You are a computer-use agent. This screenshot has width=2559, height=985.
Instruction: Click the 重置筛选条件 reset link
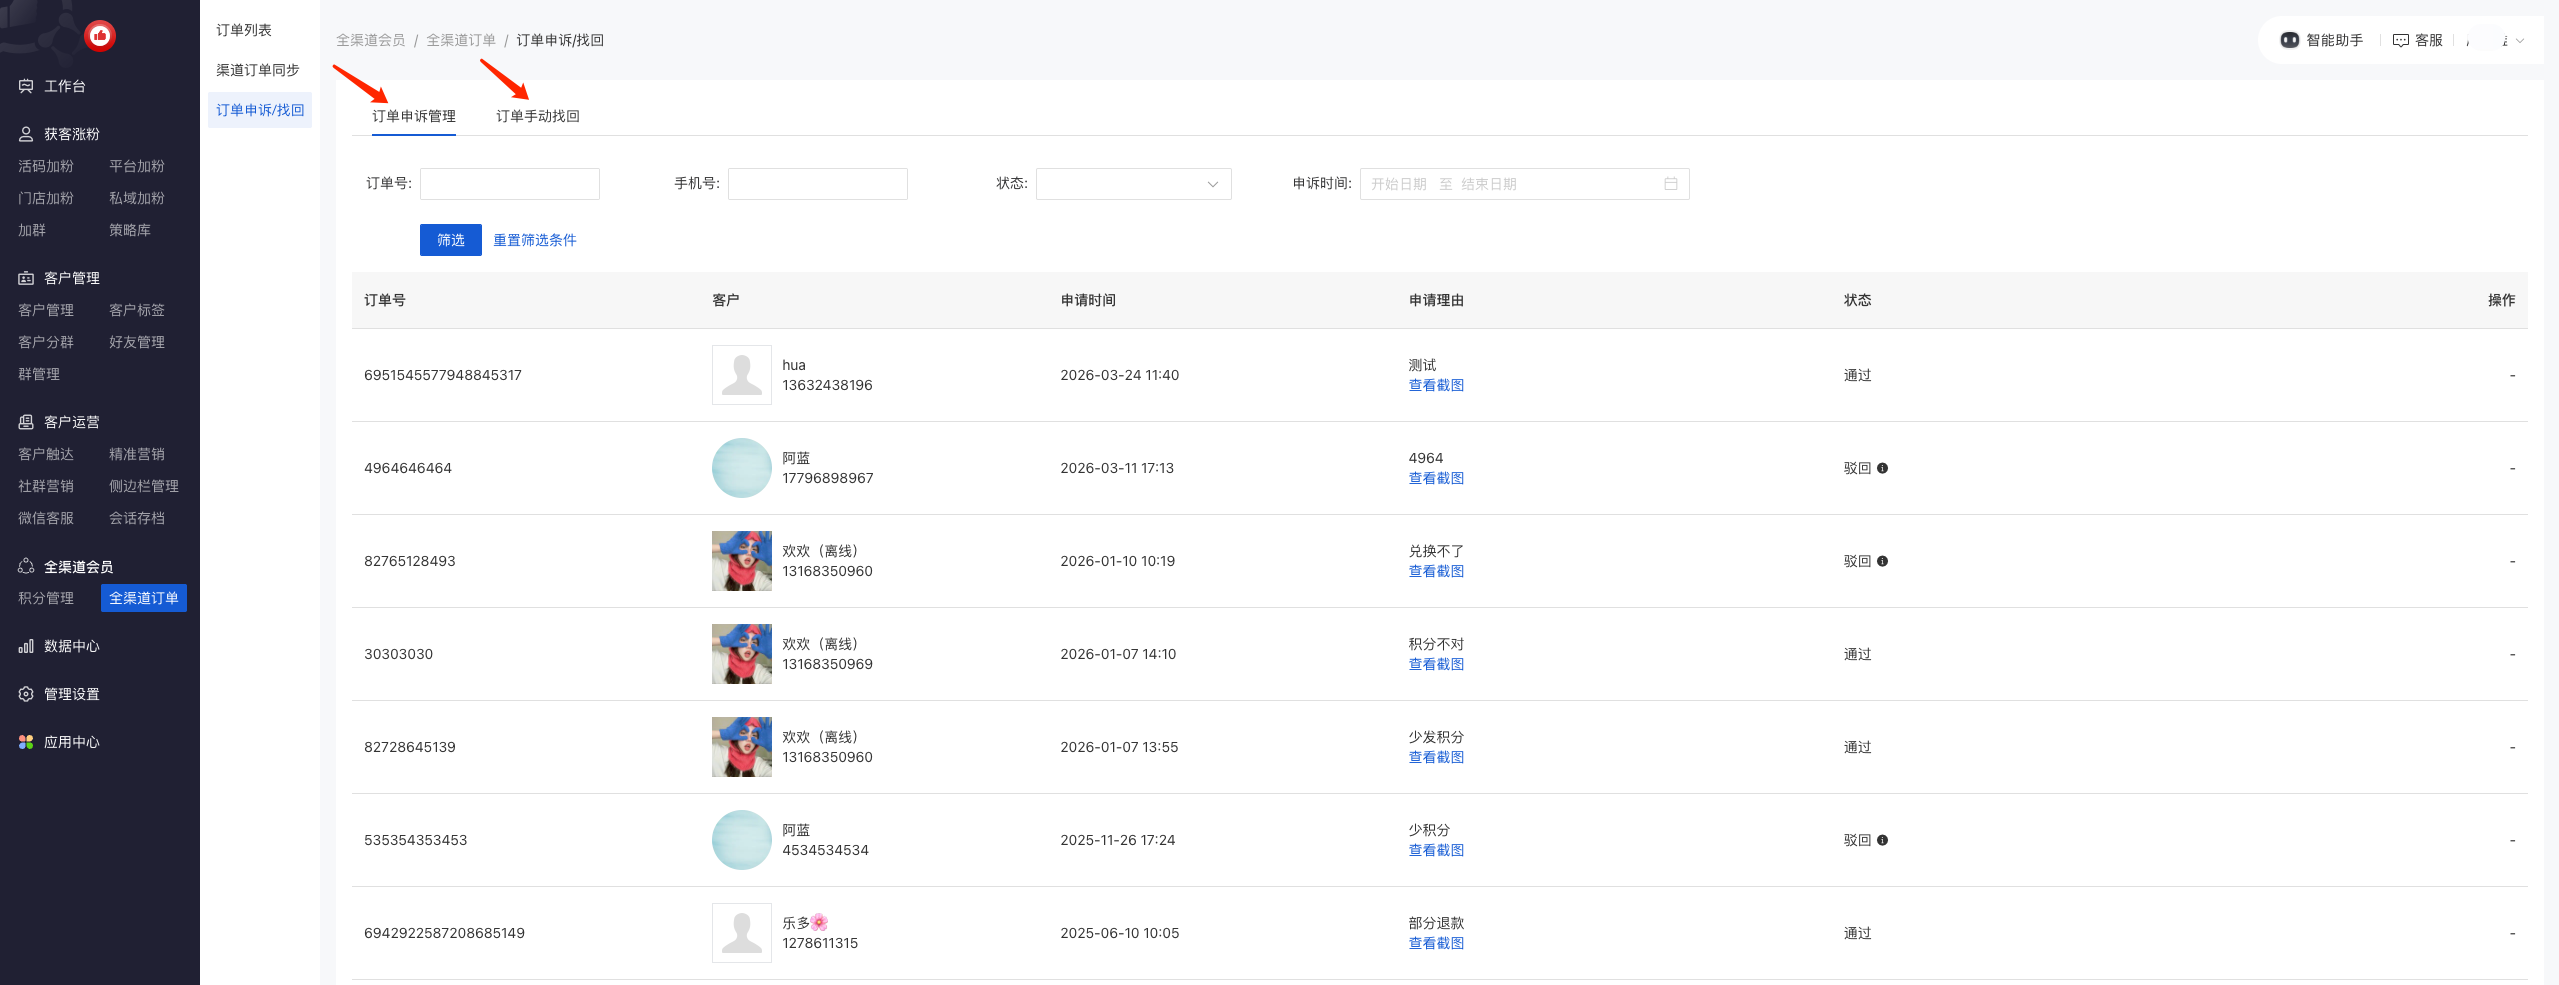point(535,240)
